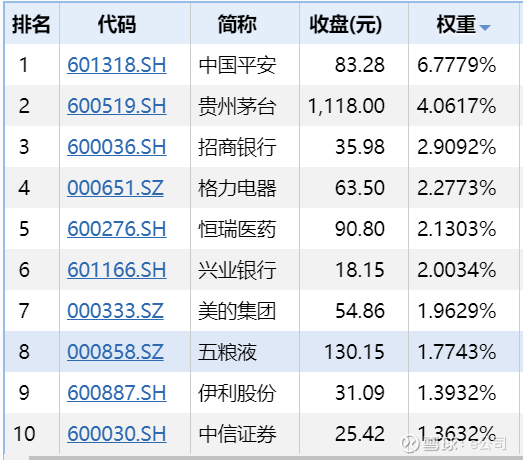Open stock link 601318.SH

117,65
